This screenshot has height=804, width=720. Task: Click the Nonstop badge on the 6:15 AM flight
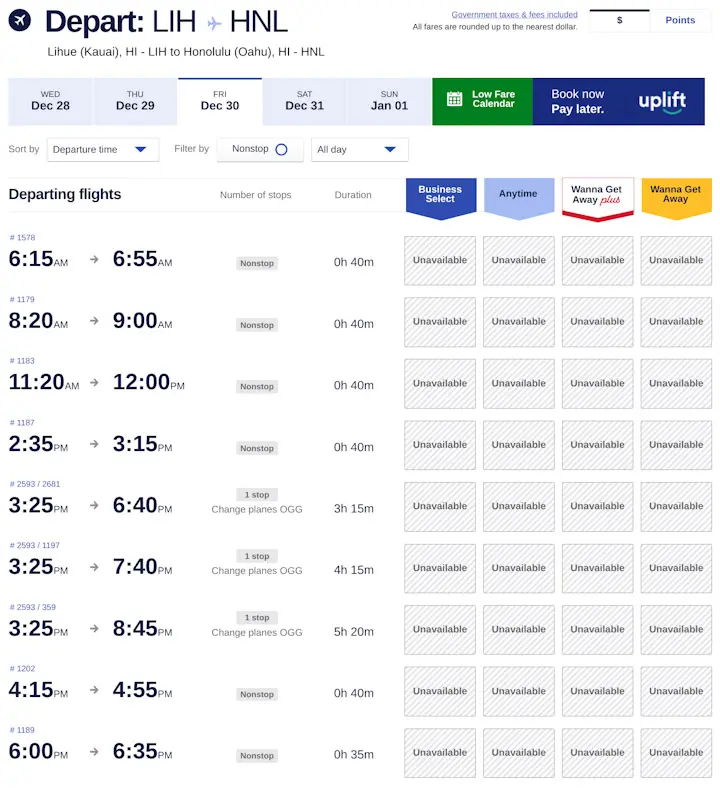pyautogui.click(x=257, y=263)
